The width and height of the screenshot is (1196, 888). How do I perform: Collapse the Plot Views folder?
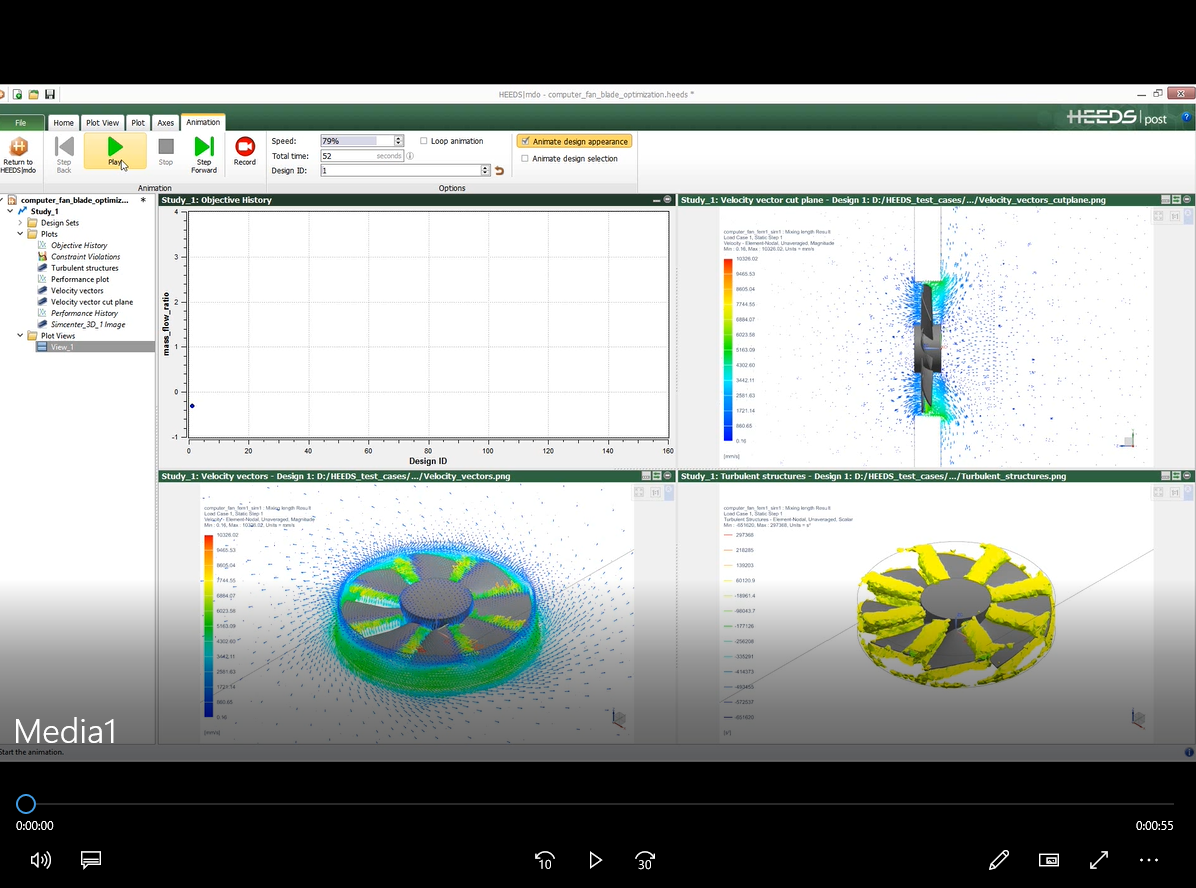tap(21, 336)
